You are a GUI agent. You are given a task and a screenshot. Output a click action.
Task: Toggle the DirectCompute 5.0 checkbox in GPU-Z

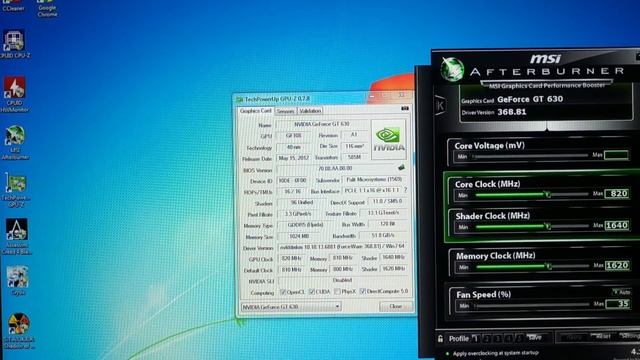tap(363, 291)
